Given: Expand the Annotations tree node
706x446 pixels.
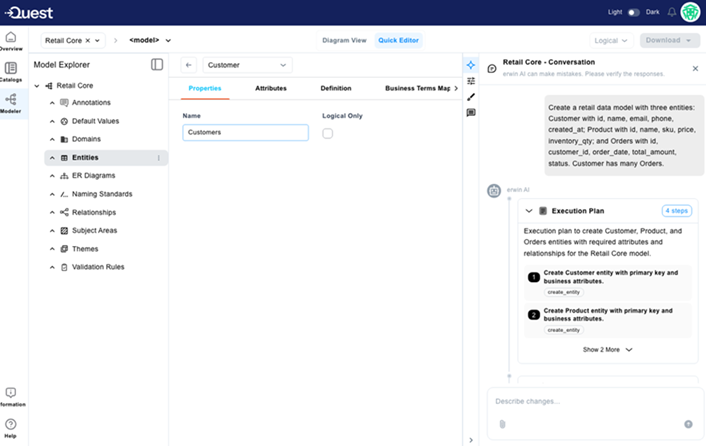Looking at the screenshot, I should point(52,103).
